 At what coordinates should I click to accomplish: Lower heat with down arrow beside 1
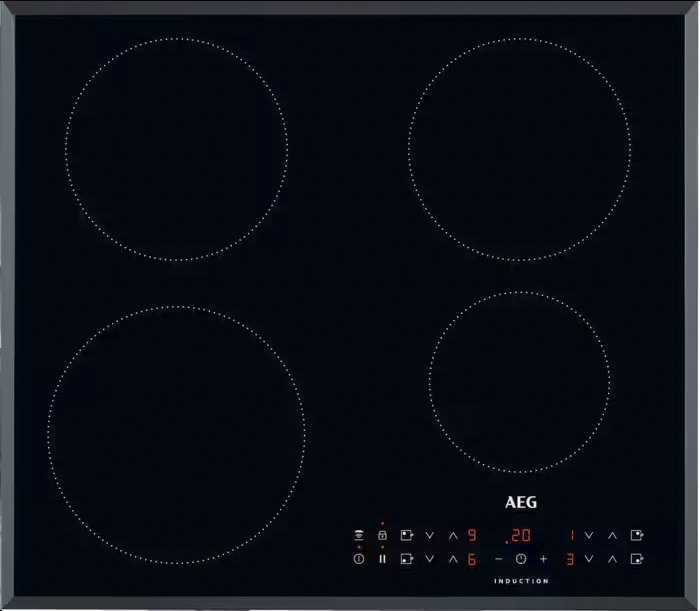click(x=589, y=535)
